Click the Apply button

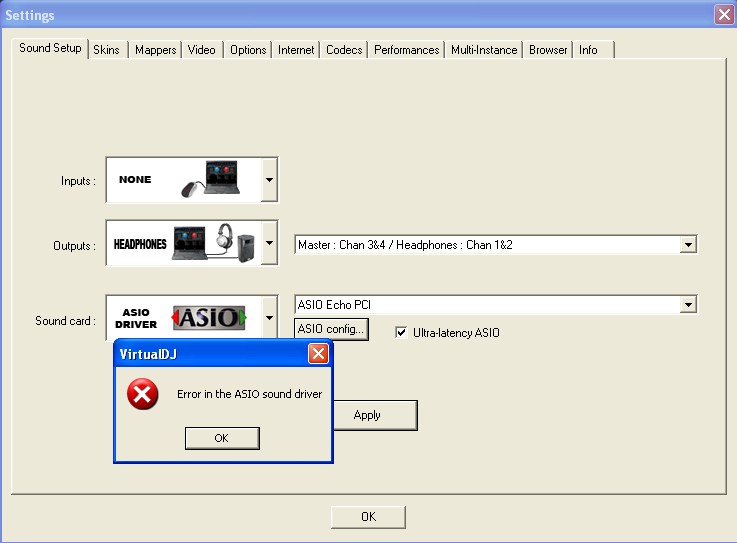(375, 415)
